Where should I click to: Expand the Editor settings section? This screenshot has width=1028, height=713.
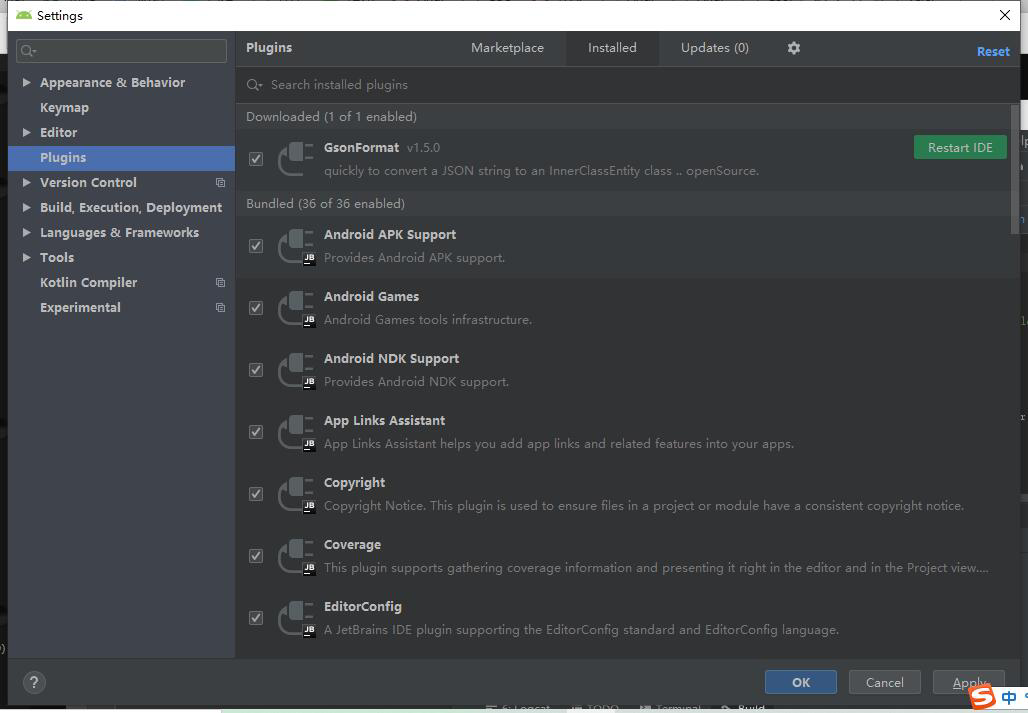pos(26,132)
